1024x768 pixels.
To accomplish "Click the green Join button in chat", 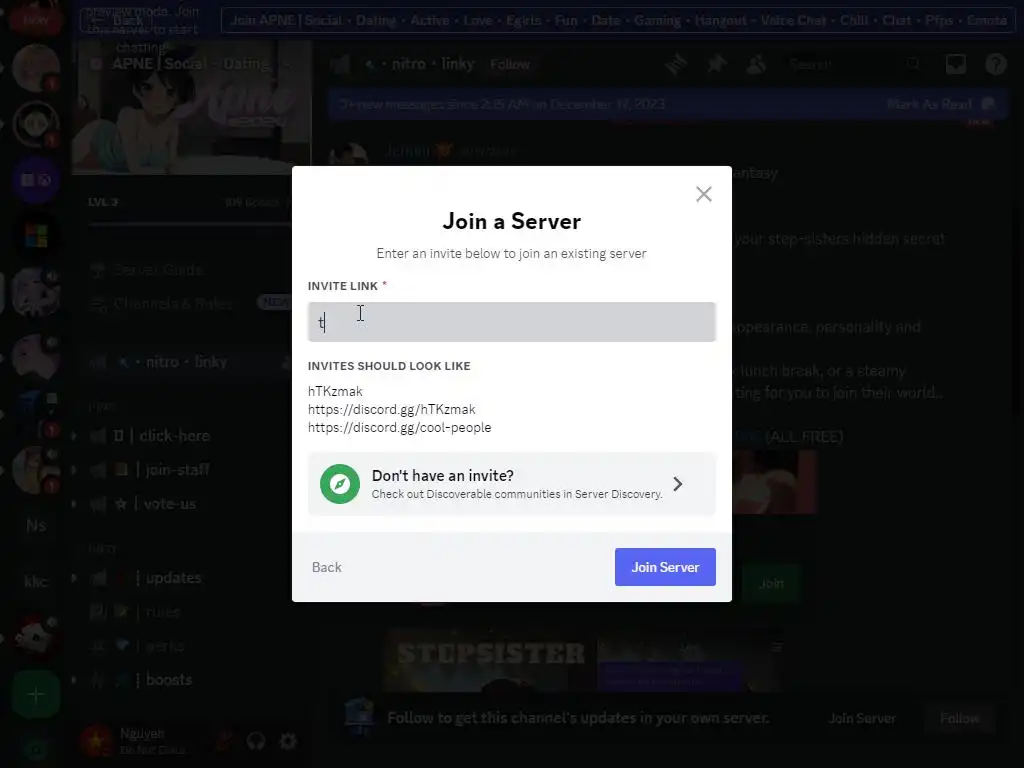I will (771, 583).
